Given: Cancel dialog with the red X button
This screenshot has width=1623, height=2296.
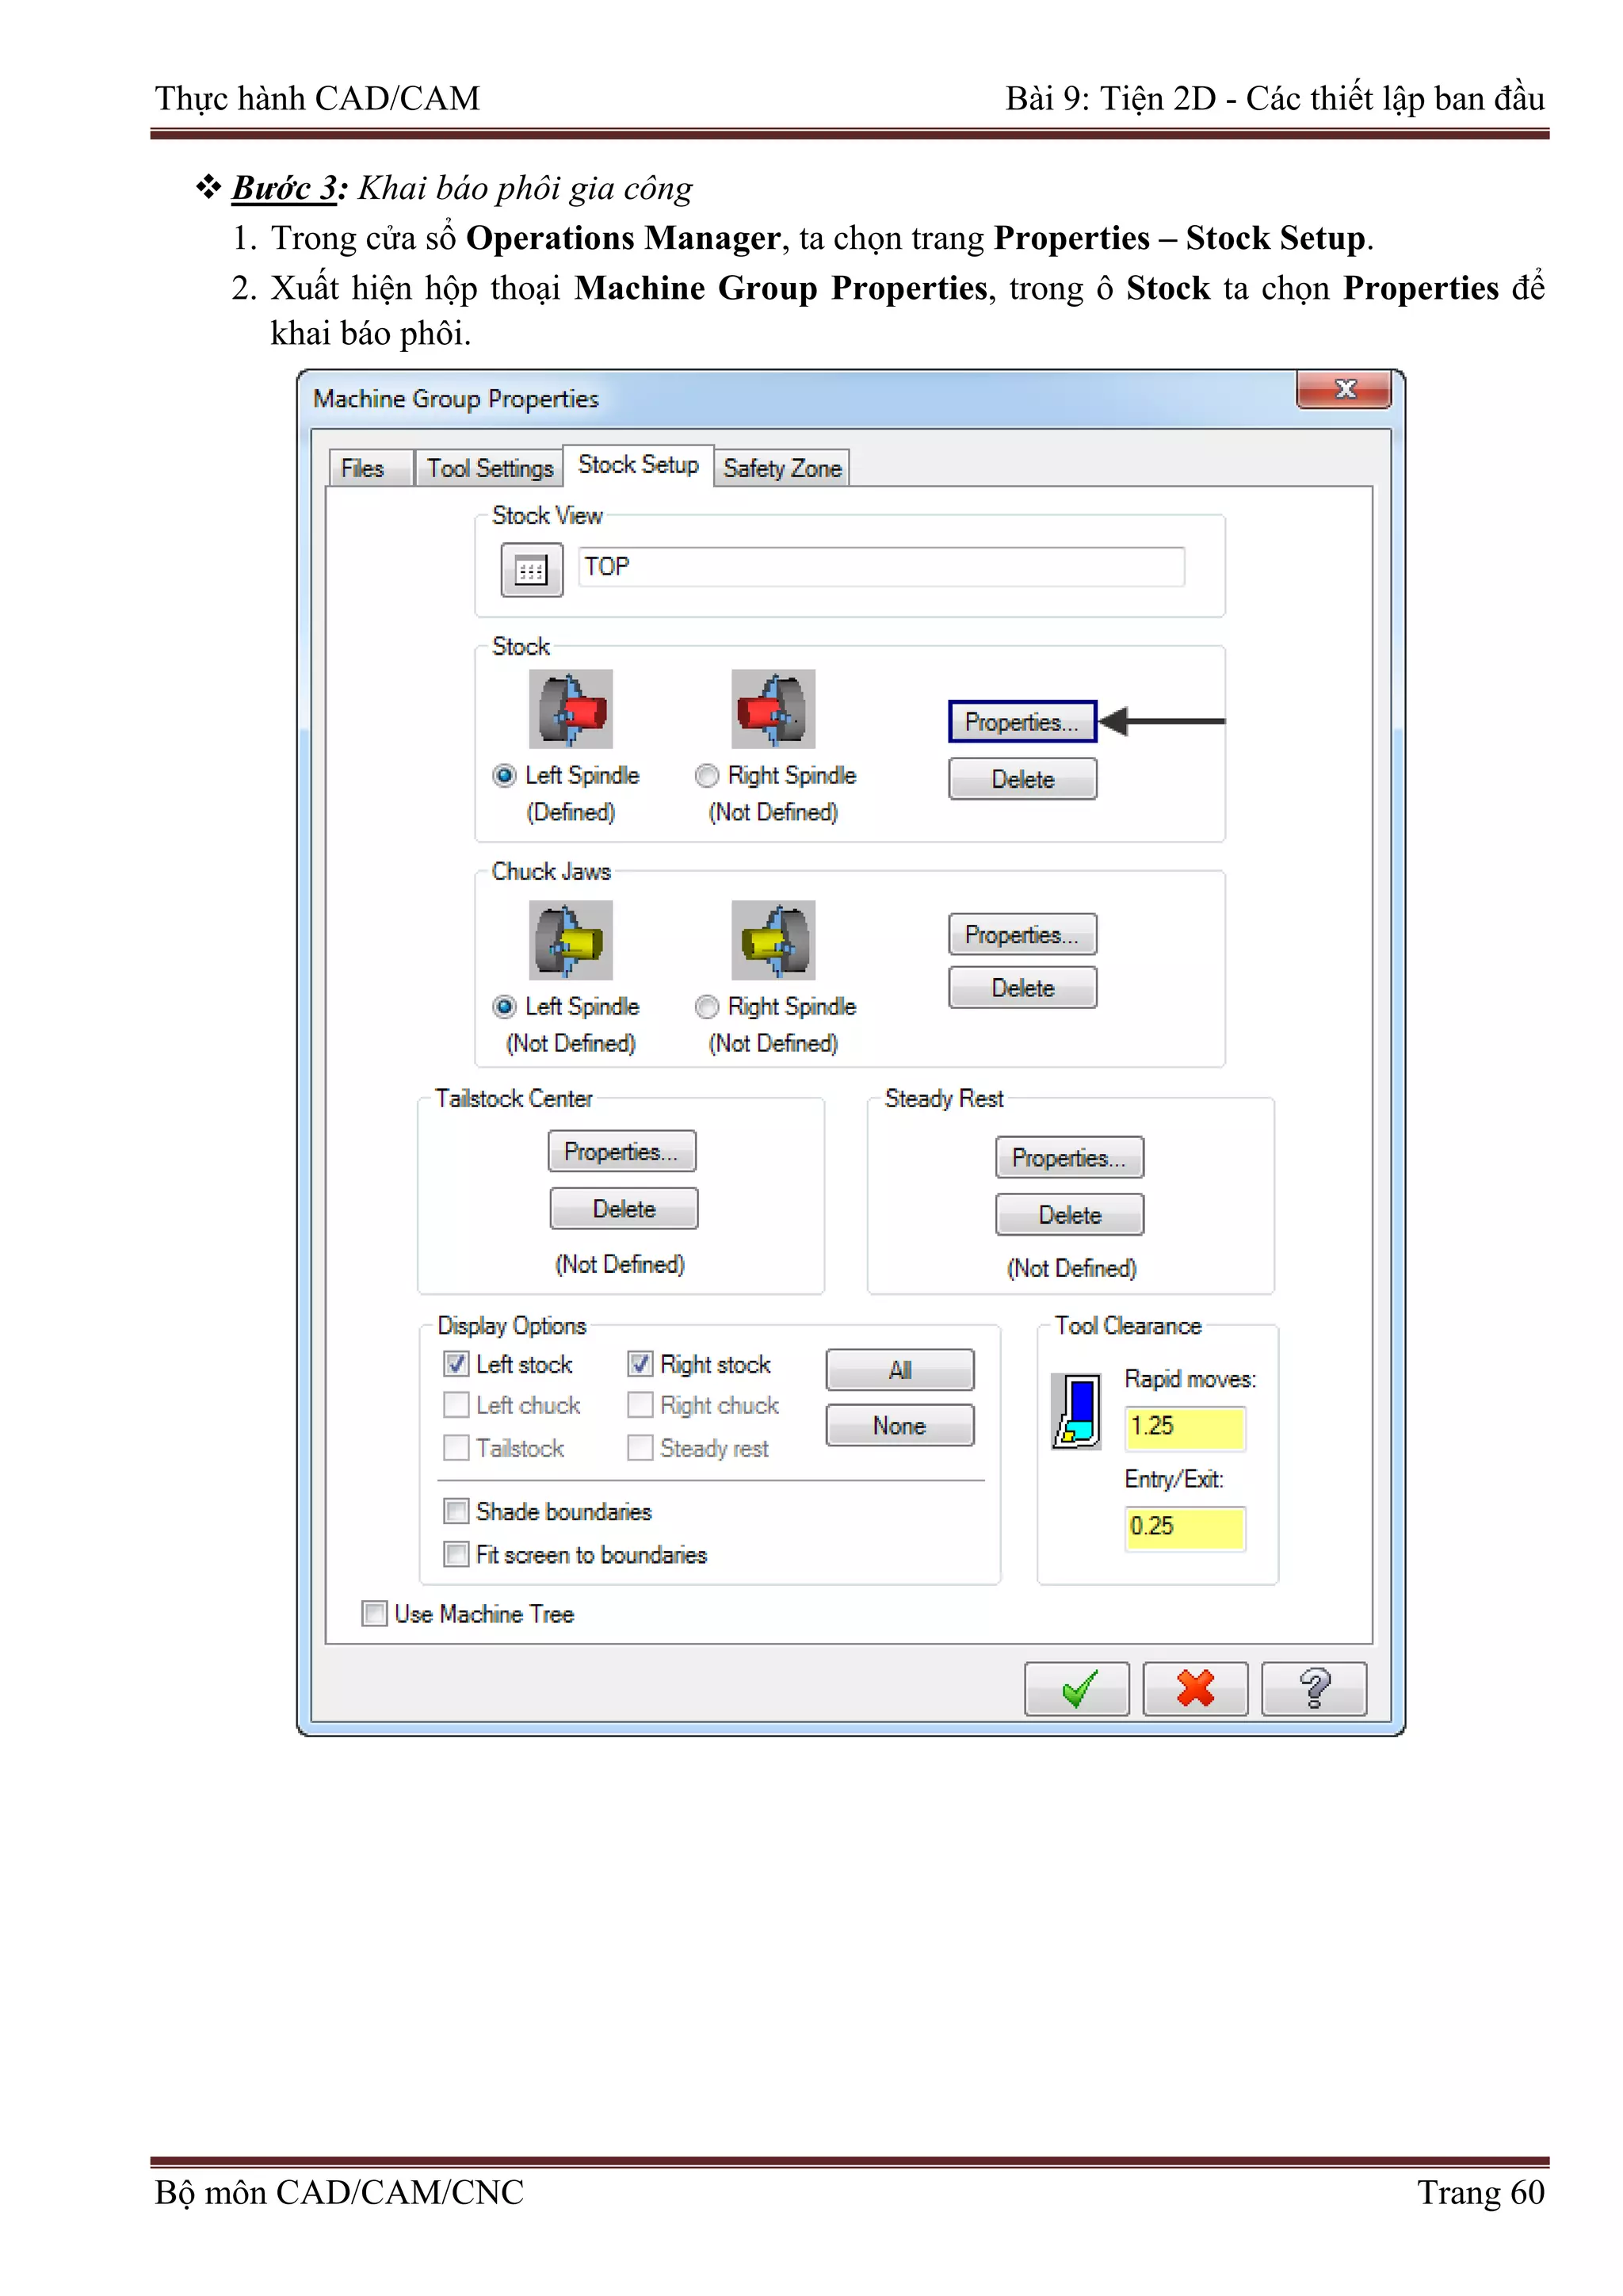Looking at the screenshot, I should pos(1195,1689).
